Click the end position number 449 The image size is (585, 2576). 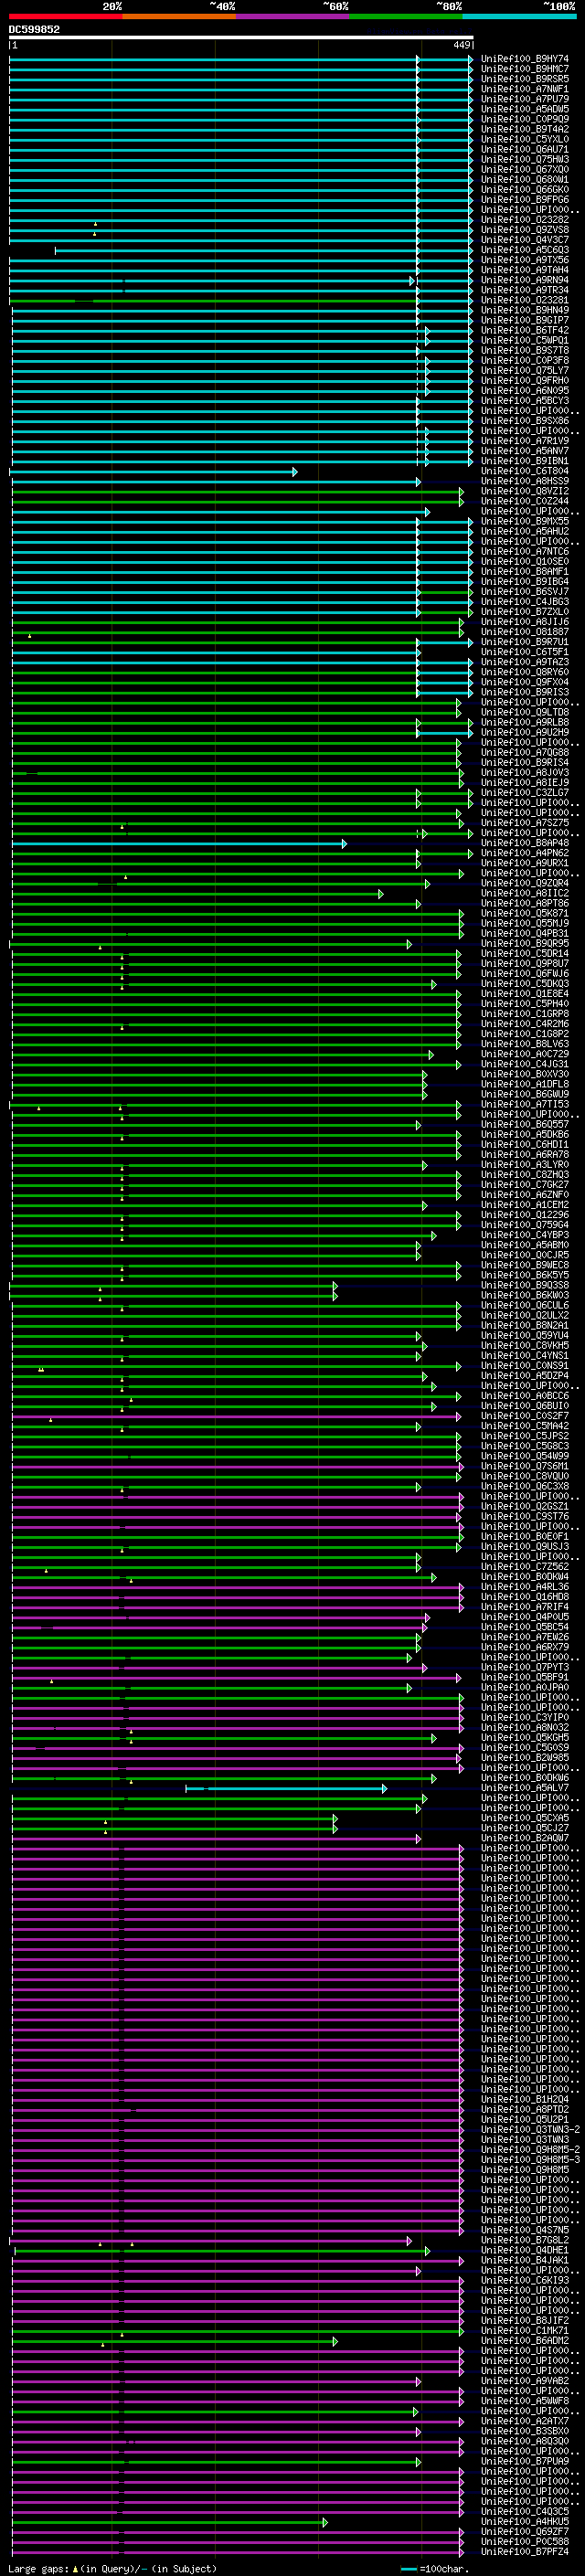click(x=461, y=45)
